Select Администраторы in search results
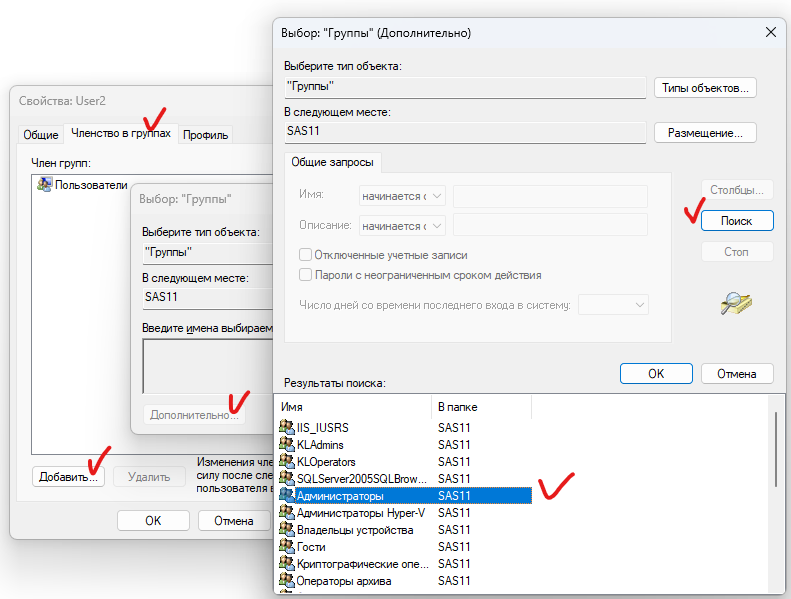The height and width of the screenshot is (599, 791). click(340, 496)
